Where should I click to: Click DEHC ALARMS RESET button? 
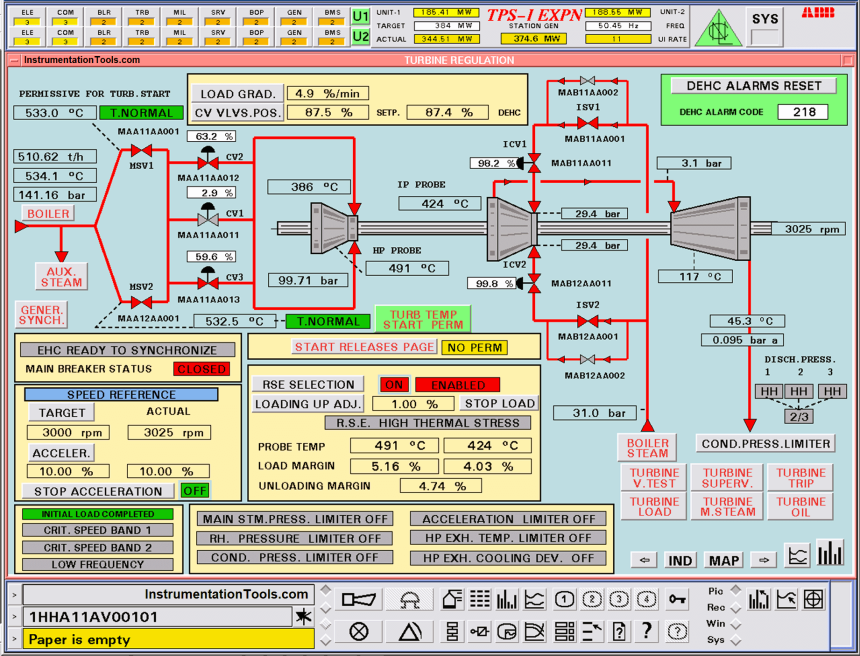point(754,86)
